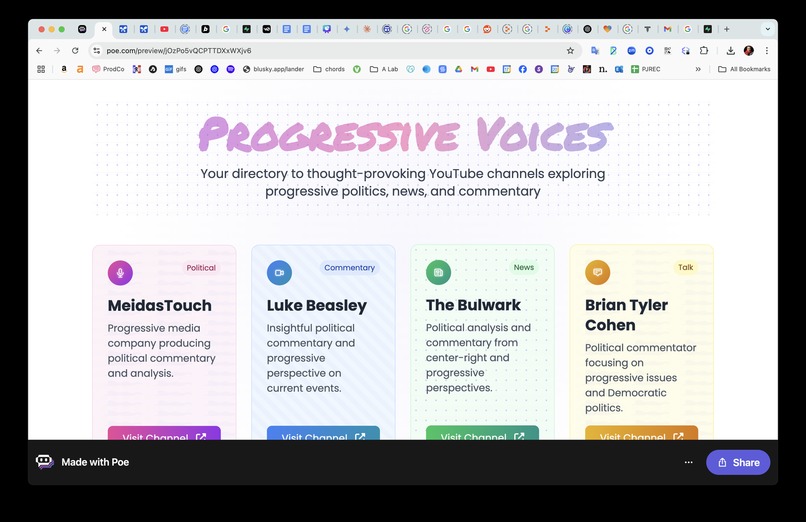Image resolution: width=806 pixels, height=522 pixels.
Task: Open the Chrome downloads icon
Action: pyautogui.click(x=730, y=50)
